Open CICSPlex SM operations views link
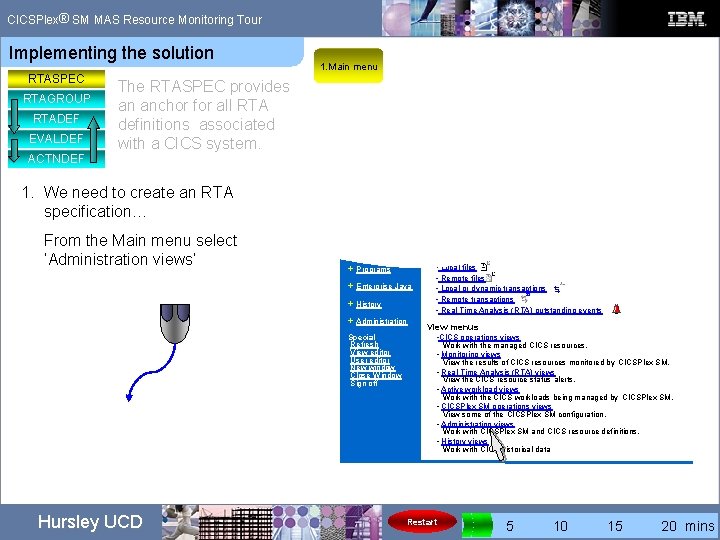This screenshot has height=540, width=720. tap(496, 406)
